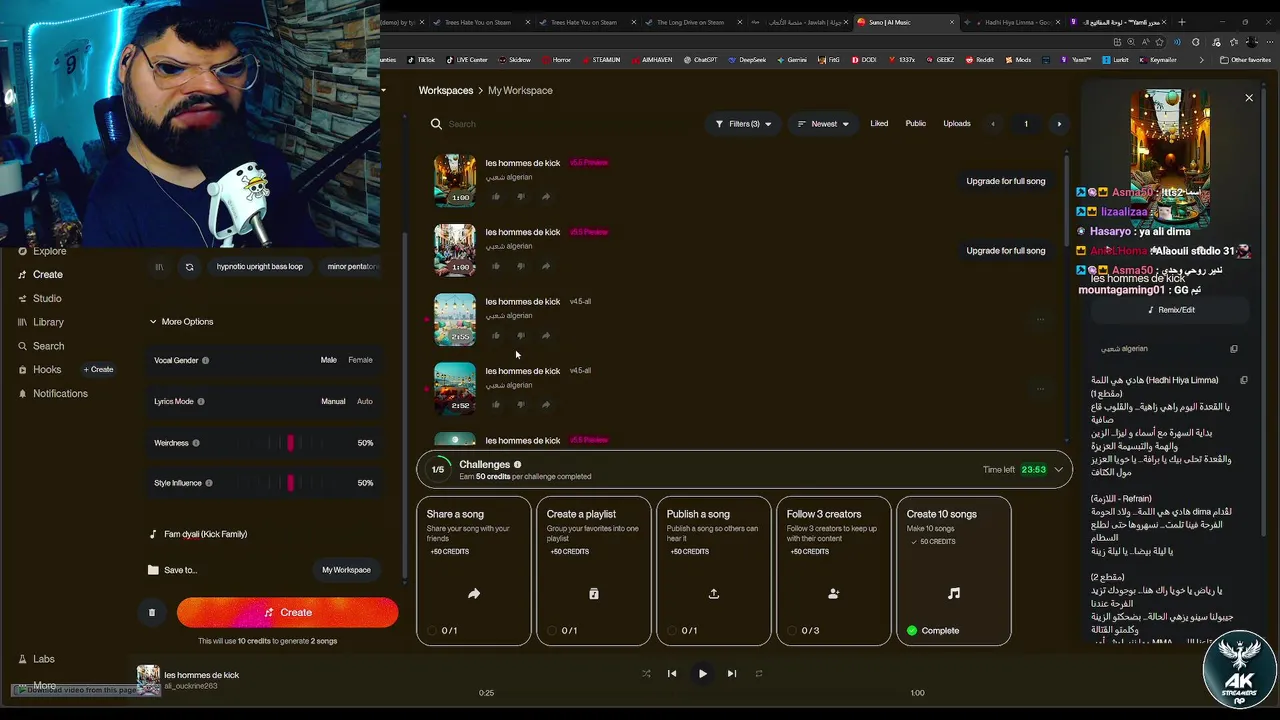Adjust the Style Influence slider
1280x720 pixels.
point(291,483)
